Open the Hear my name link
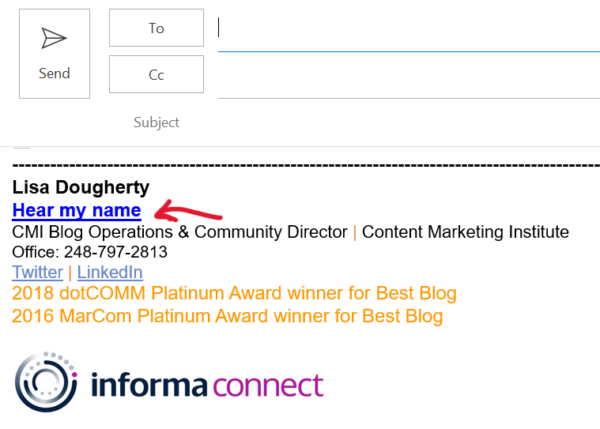Image resolution: width=600 pixels, height=429 pixels. (77, 210)
